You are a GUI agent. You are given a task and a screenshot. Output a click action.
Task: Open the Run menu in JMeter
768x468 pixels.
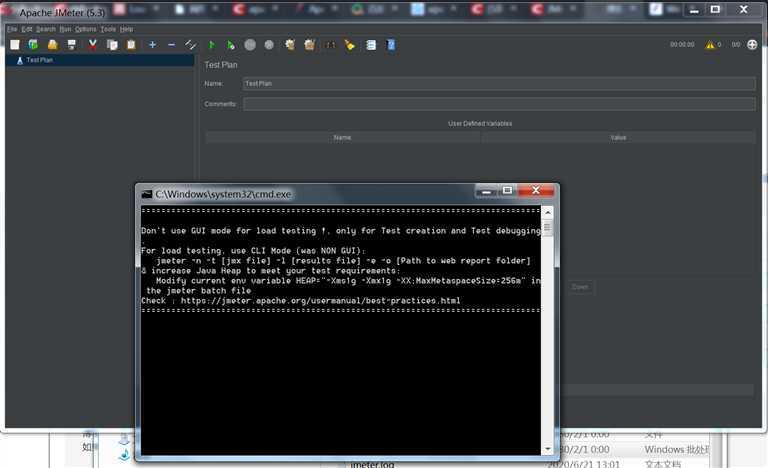(x=65, y=29)
